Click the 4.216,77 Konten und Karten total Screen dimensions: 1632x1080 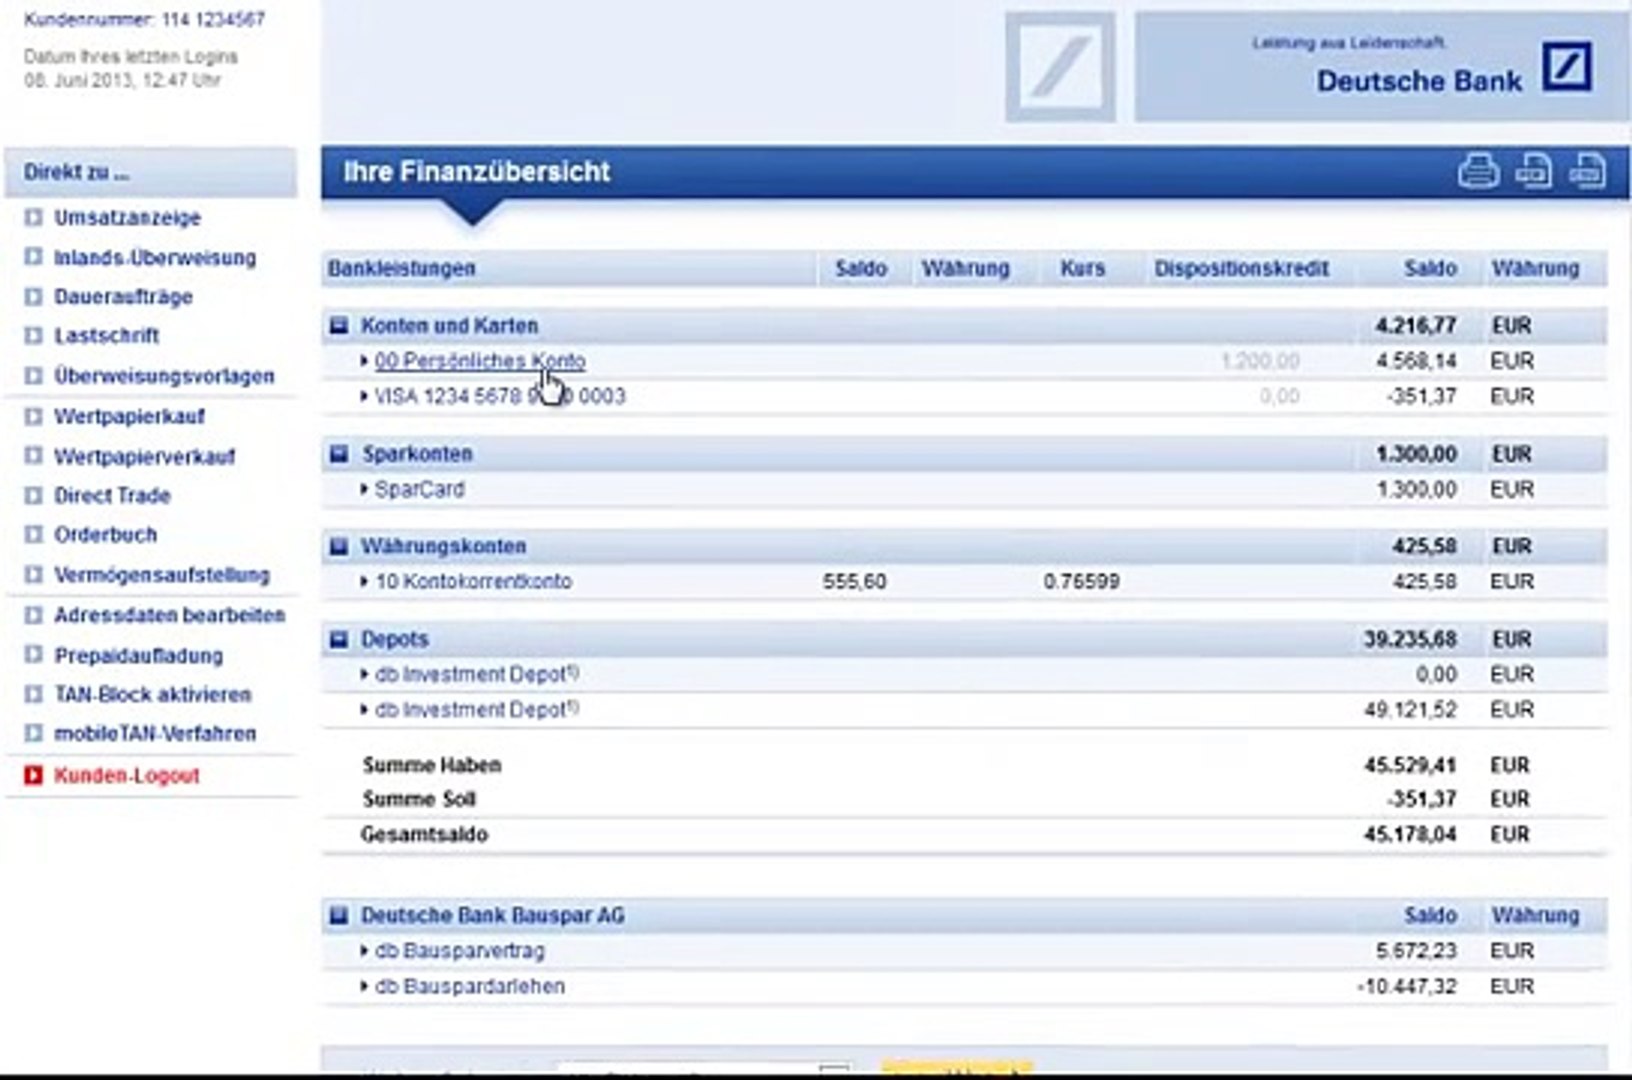click(1416, 325)
